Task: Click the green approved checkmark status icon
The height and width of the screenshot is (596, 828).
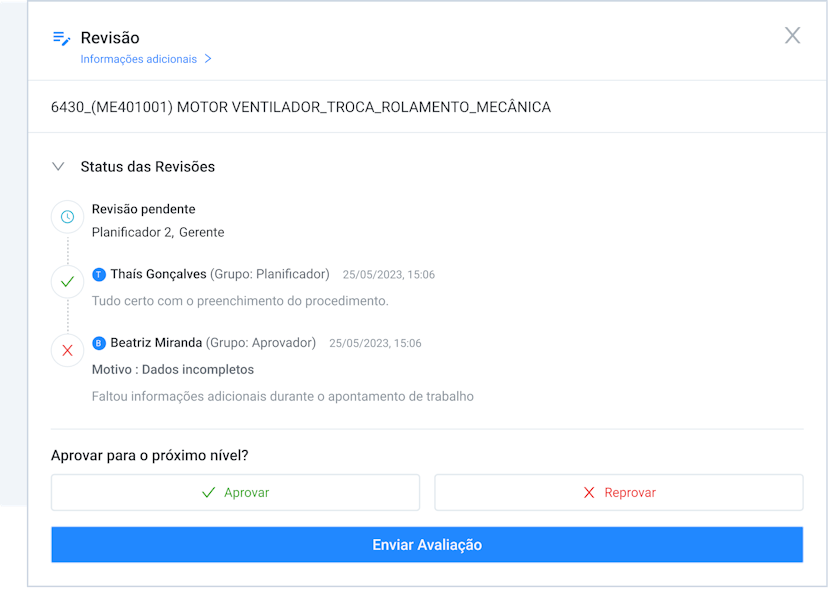Action: [x=67, y=282]
